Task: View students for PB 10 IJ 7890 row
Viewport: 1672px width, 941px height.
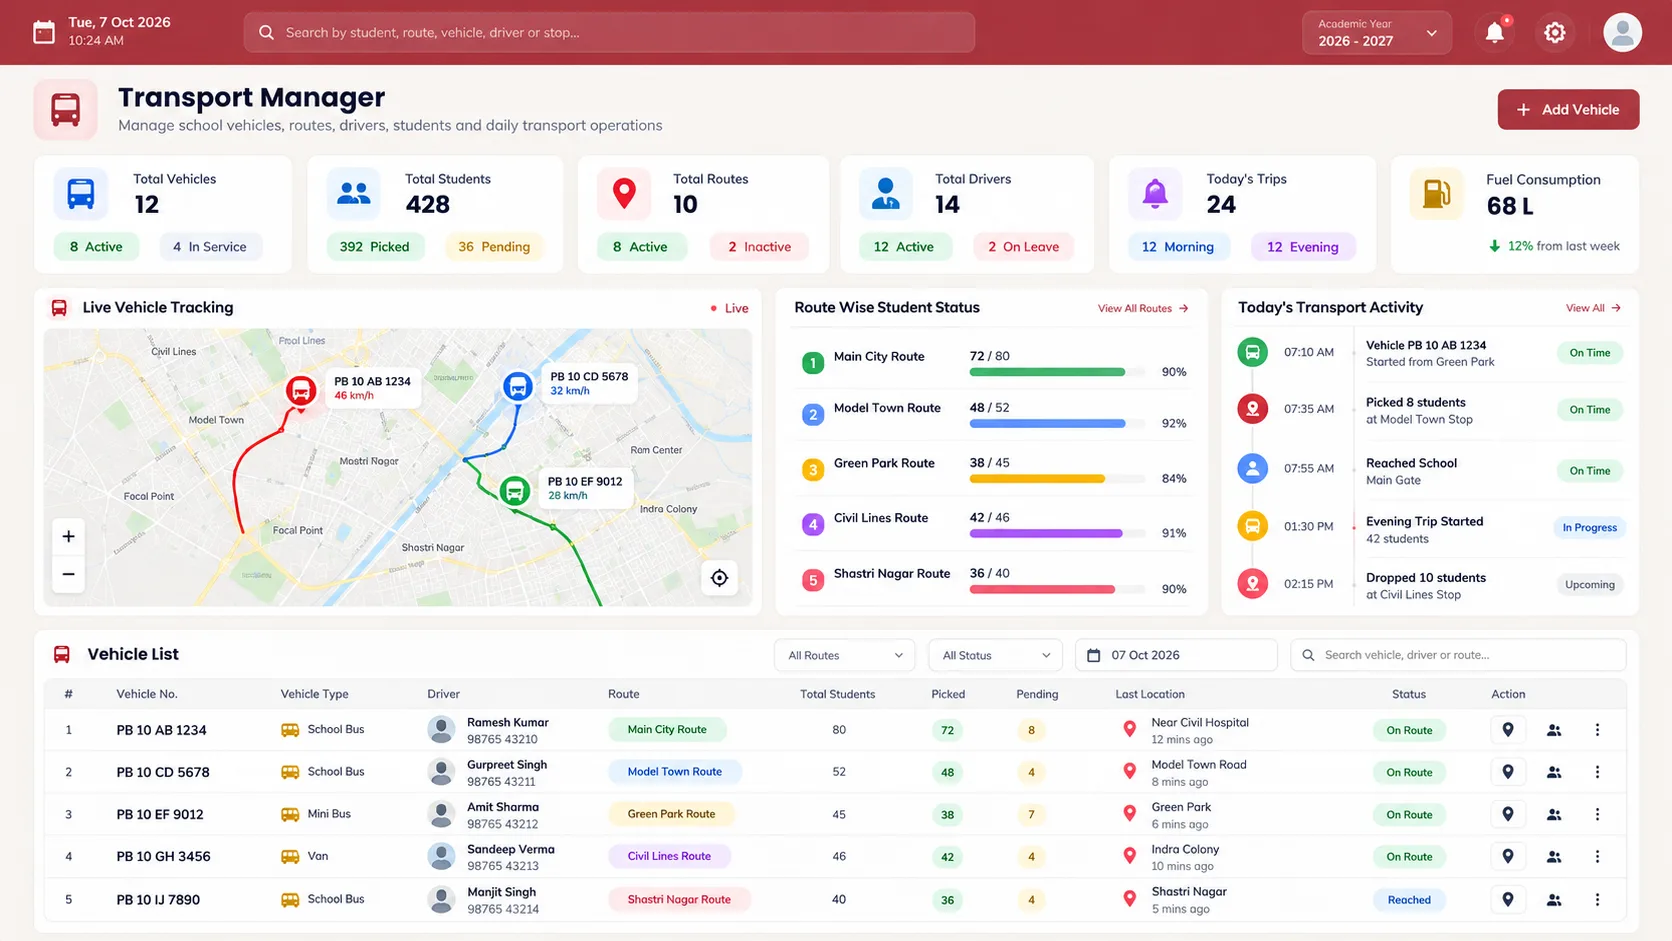Action: click(1554, 899)
